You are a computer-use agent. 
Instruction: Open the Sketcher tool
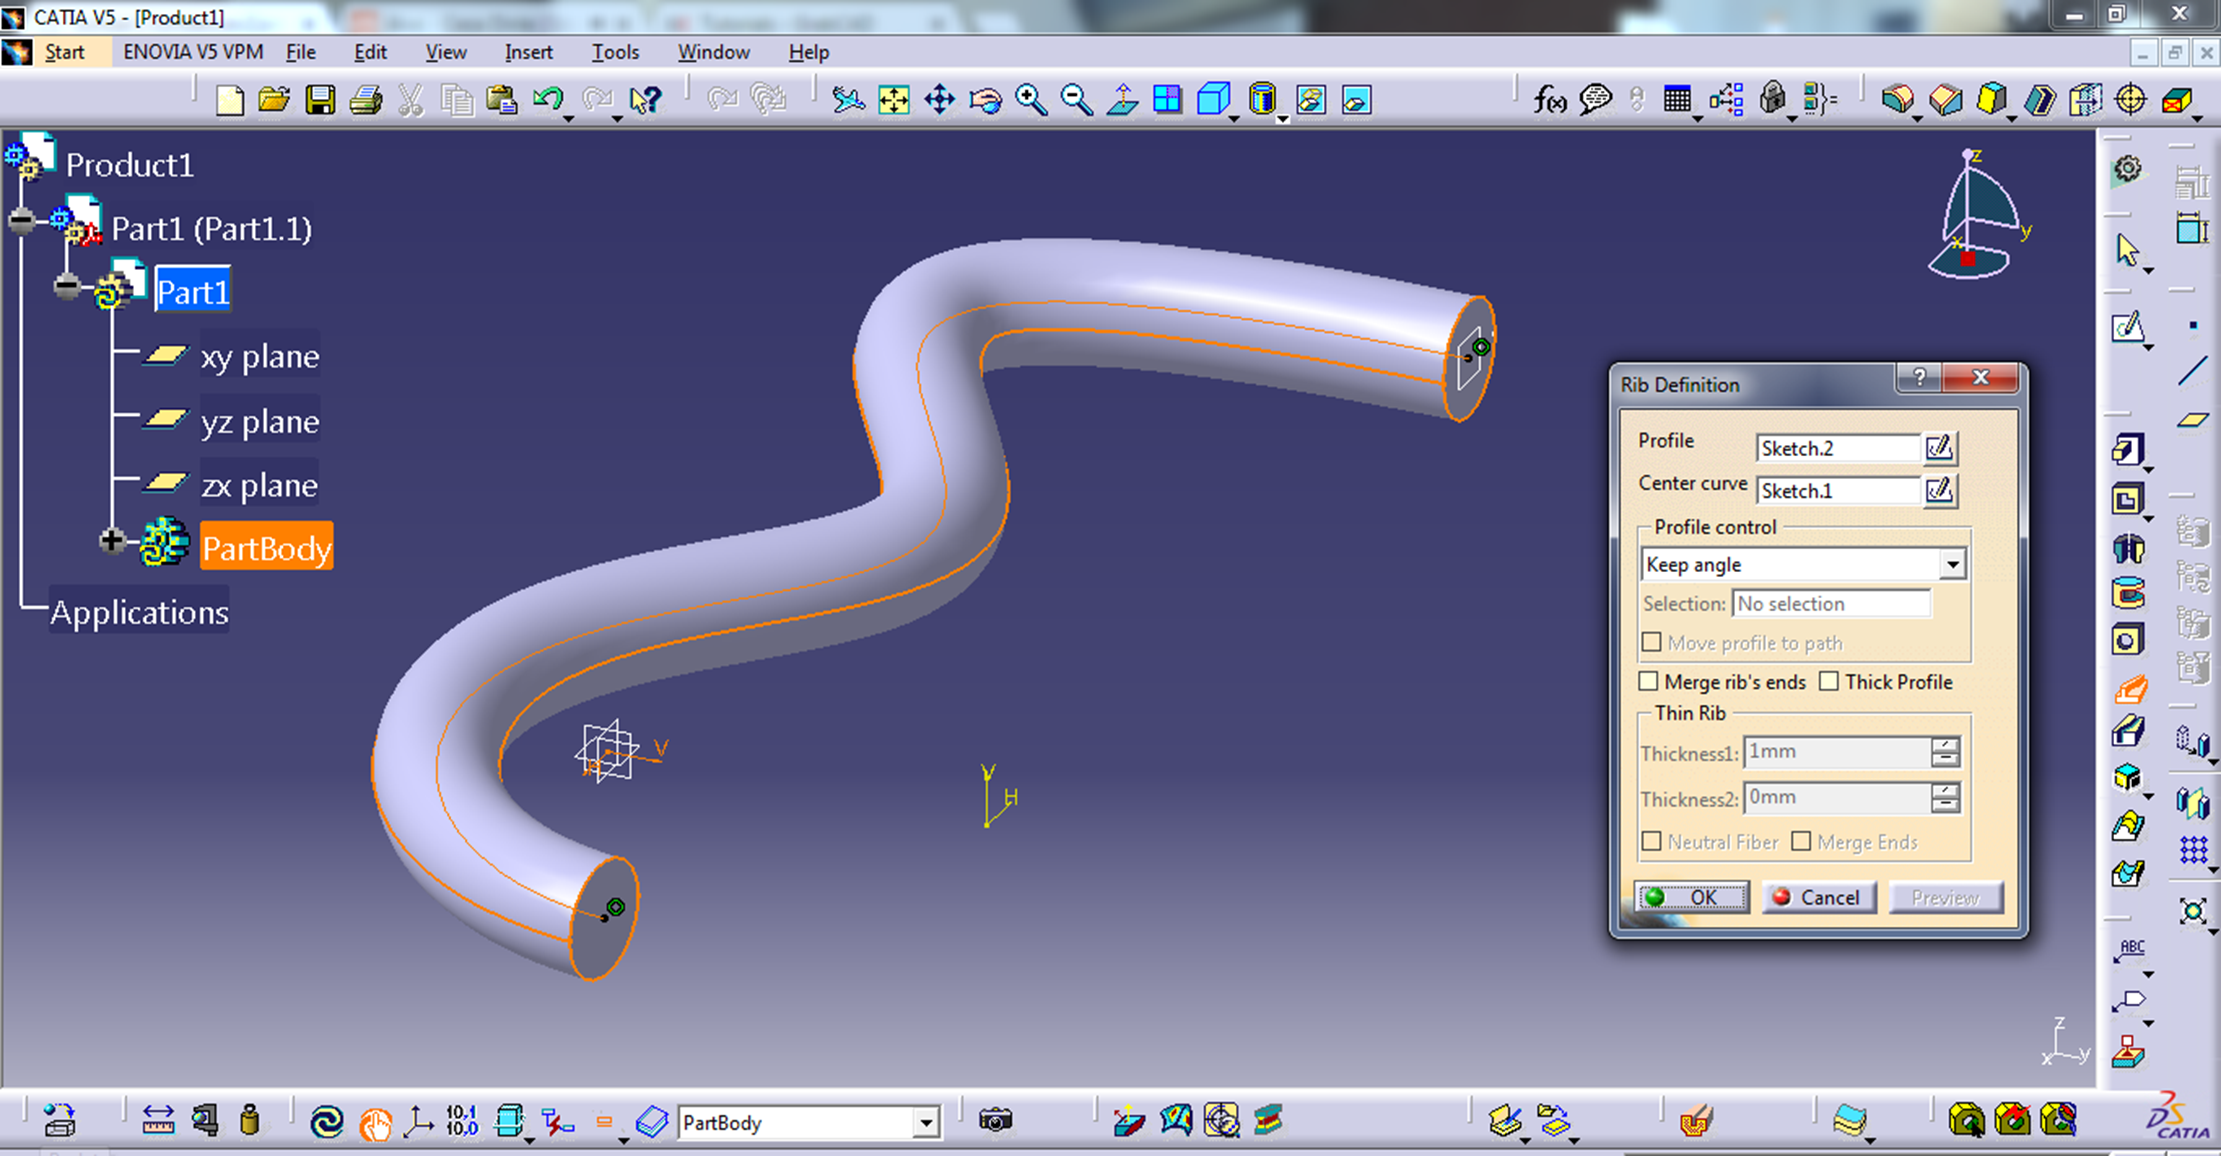2126,326
